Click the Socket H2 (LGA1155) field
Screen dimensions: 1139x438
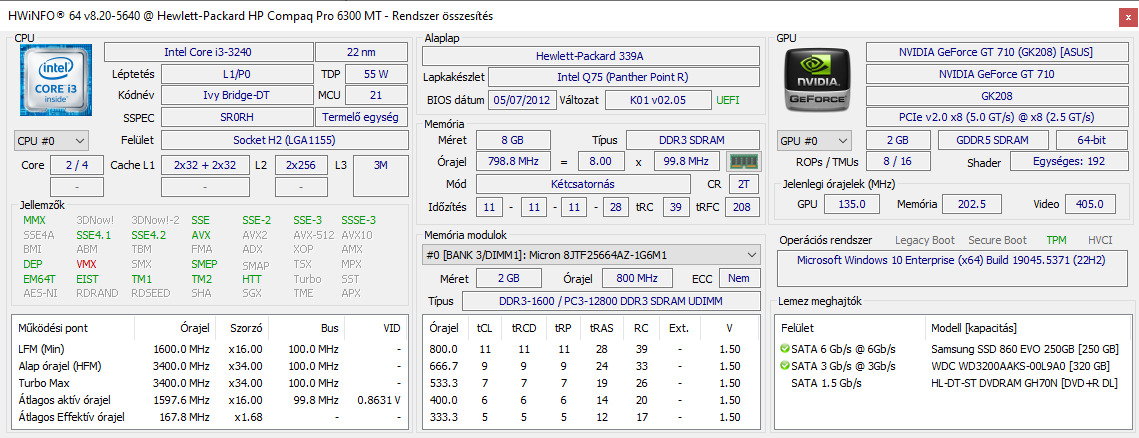[284, 140]
